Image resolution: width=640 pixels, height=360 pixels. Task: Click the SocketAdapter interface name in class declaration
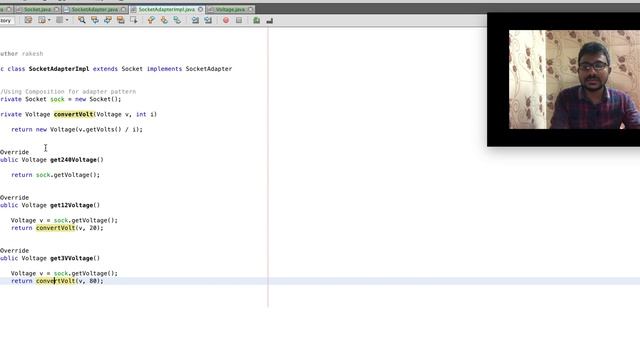click(x=209, y=69)
